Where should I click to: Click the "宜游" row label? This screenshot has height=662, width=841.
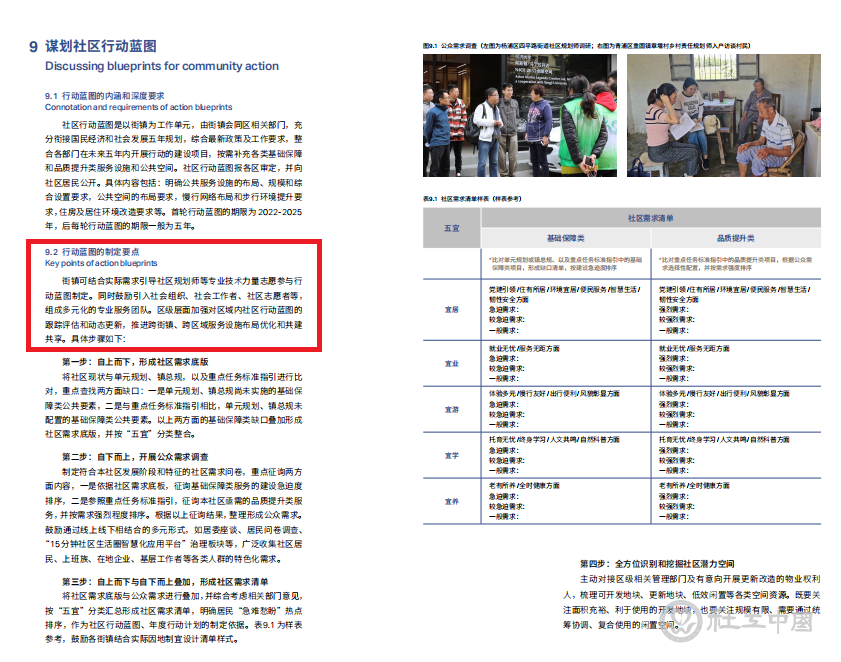[452, 409]
